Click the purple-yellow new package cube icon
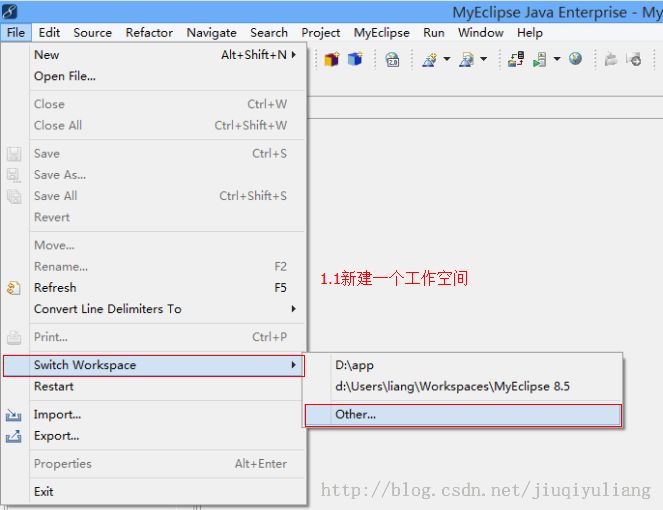 pos(332,59)
